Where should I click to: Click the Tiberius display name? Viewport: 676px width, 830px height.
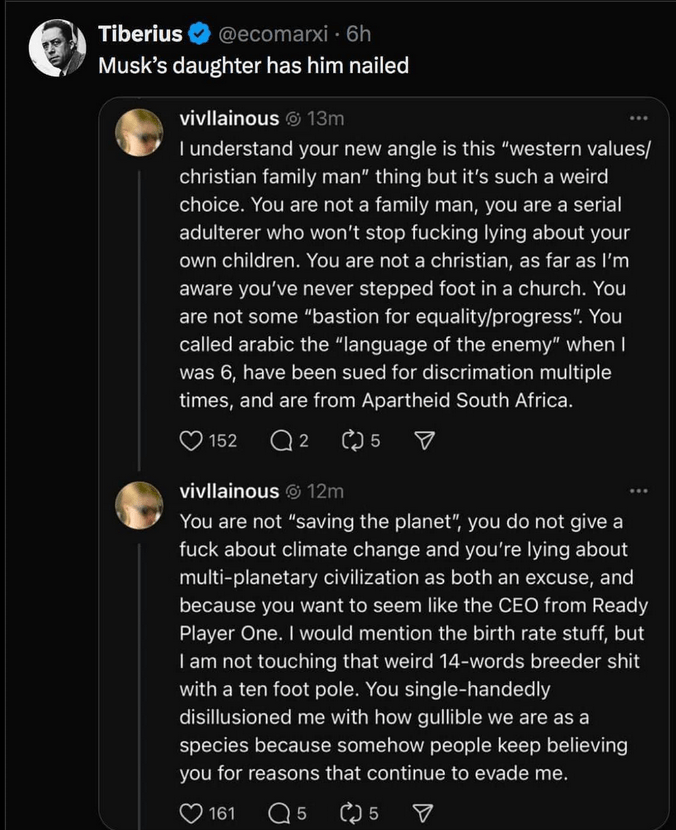point(141,35)
